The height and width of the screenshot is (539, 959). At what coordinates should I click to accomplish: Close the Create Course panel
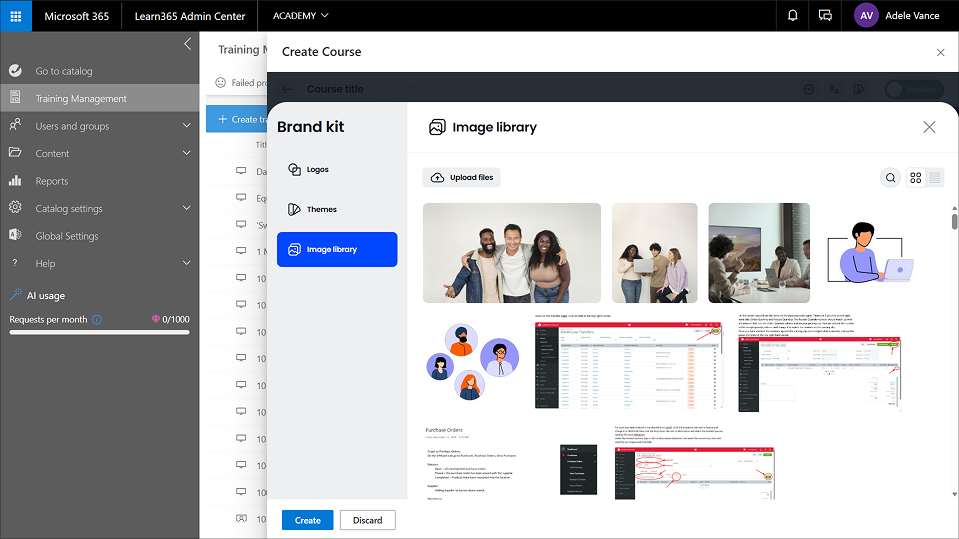[940, 52]
